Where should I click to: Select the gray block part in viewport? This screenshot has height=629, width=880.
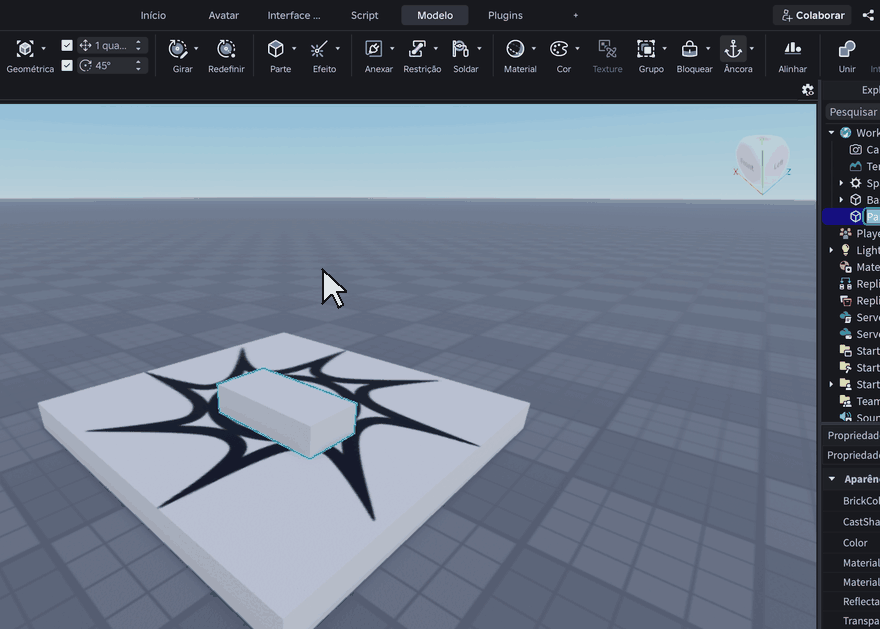pos(287,412)
